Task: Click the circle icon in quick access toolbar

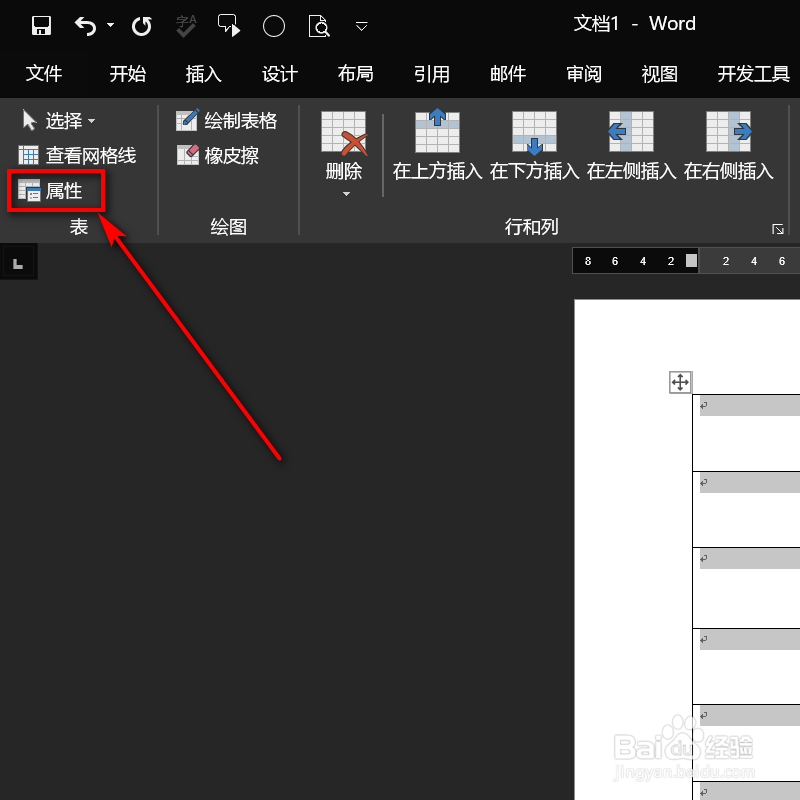Action: [273, 26]
